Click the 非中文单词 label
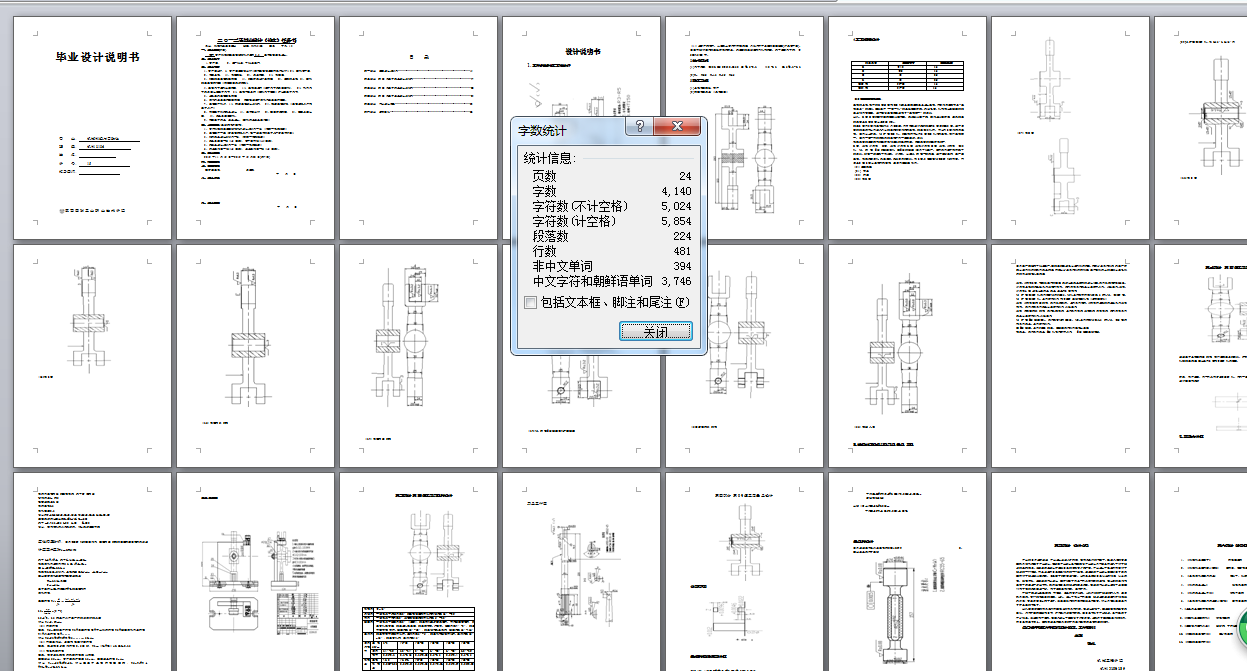The height and width of the screenshot is (671, 1247). [x=563, y=266]
